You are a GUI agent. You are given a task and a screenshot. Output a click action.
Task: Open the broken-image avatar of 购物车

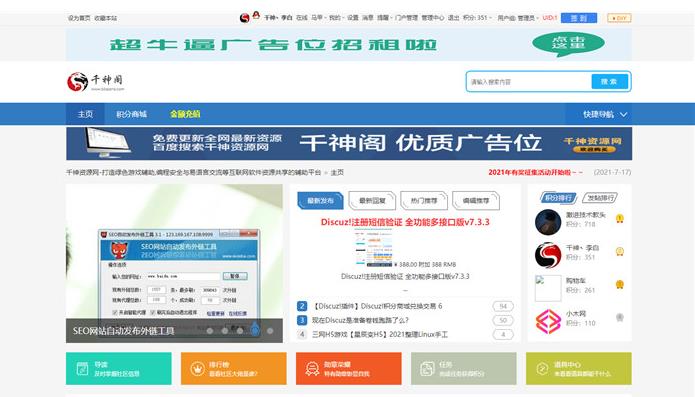[x=548, y=288]
